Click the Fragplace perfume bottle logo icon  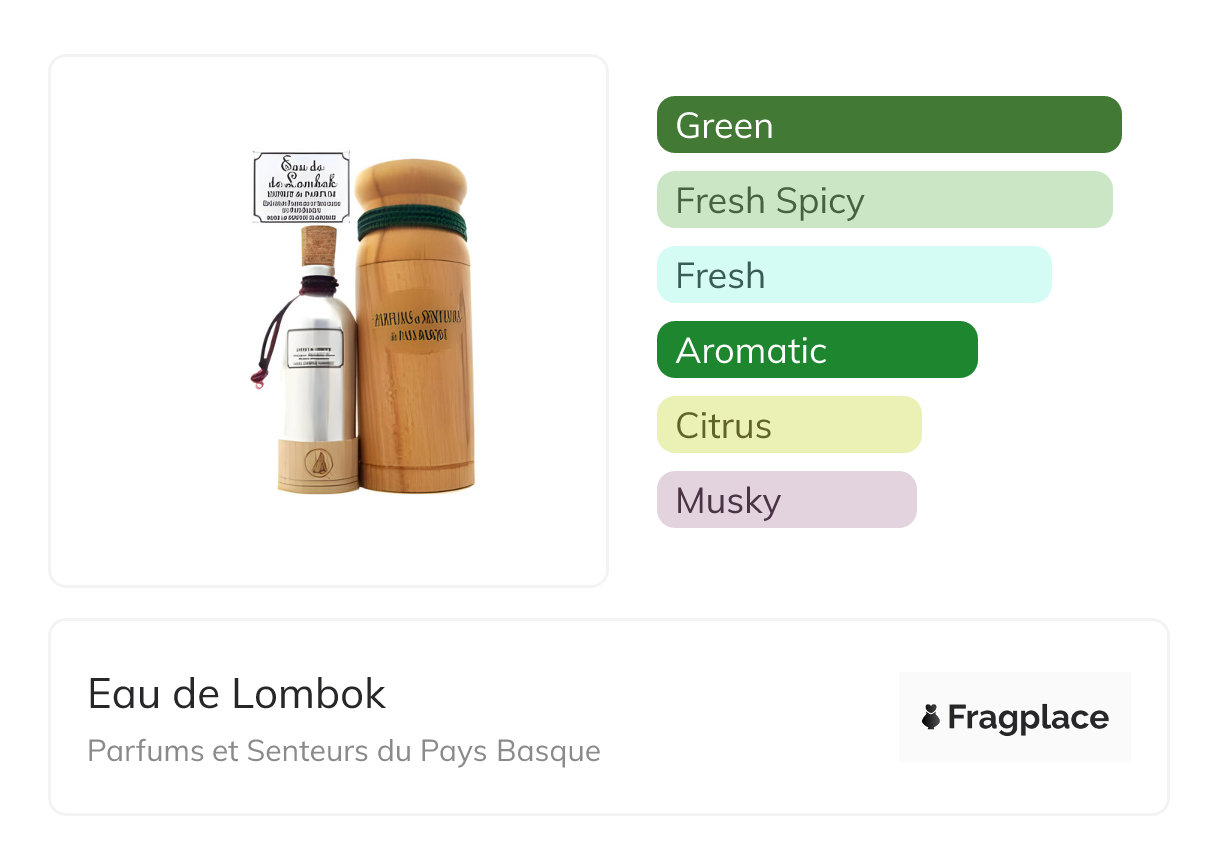931,717
